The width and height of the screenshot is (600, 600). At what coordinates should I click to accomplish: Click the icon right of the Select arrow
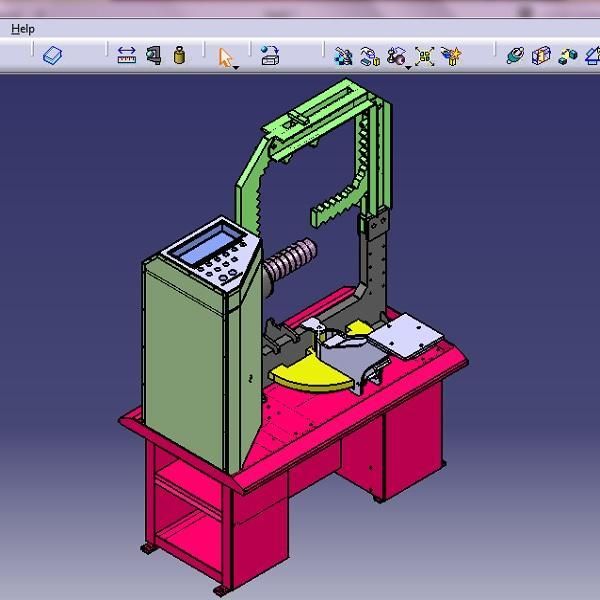tap(269, 56)
